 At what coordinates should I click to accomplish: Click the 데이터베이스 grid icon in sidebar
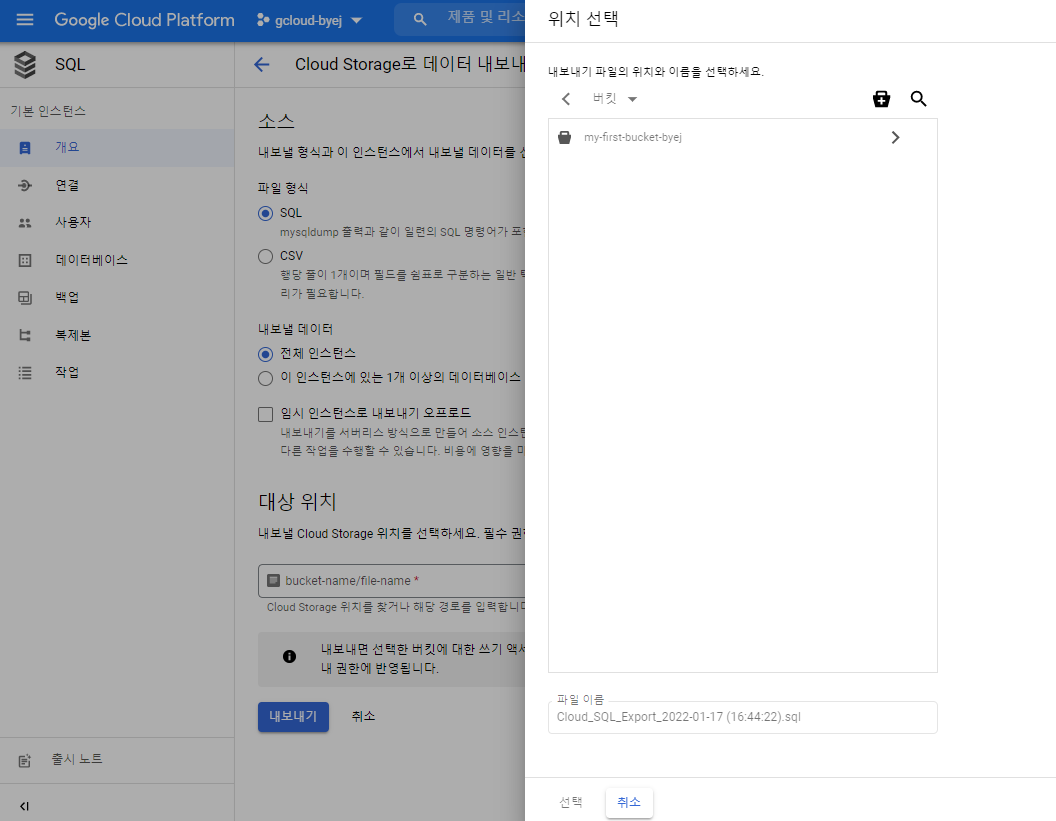(25, 261)
